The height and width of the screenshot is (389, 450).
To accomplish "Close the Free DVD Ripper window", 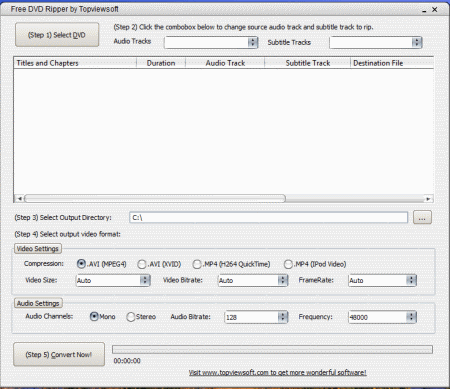I will (435, 10).
